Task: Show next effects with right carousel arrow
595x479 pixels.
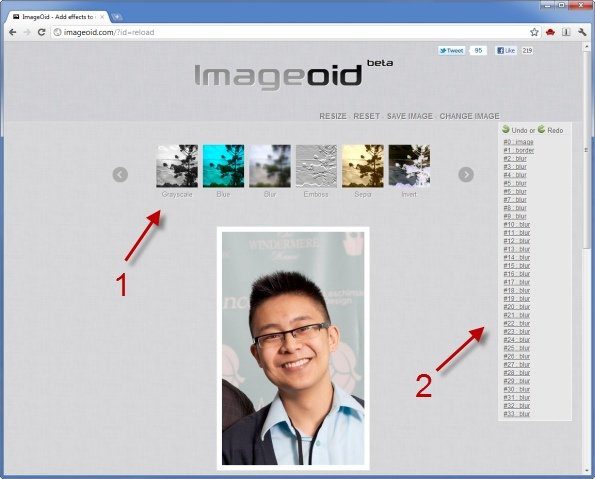Action: click(x=466, y=175)
